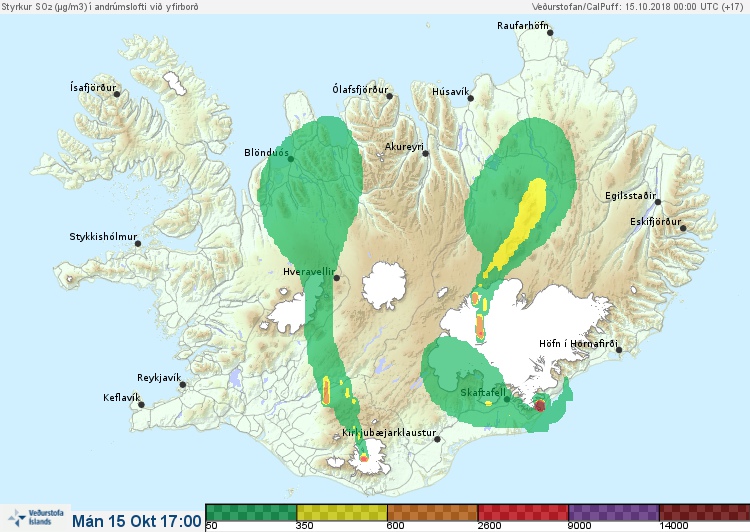Image resolution: width=750 pixels, height=532 pixels.
Task: Click the Reykjavík city marker dot
Action: 183,385
